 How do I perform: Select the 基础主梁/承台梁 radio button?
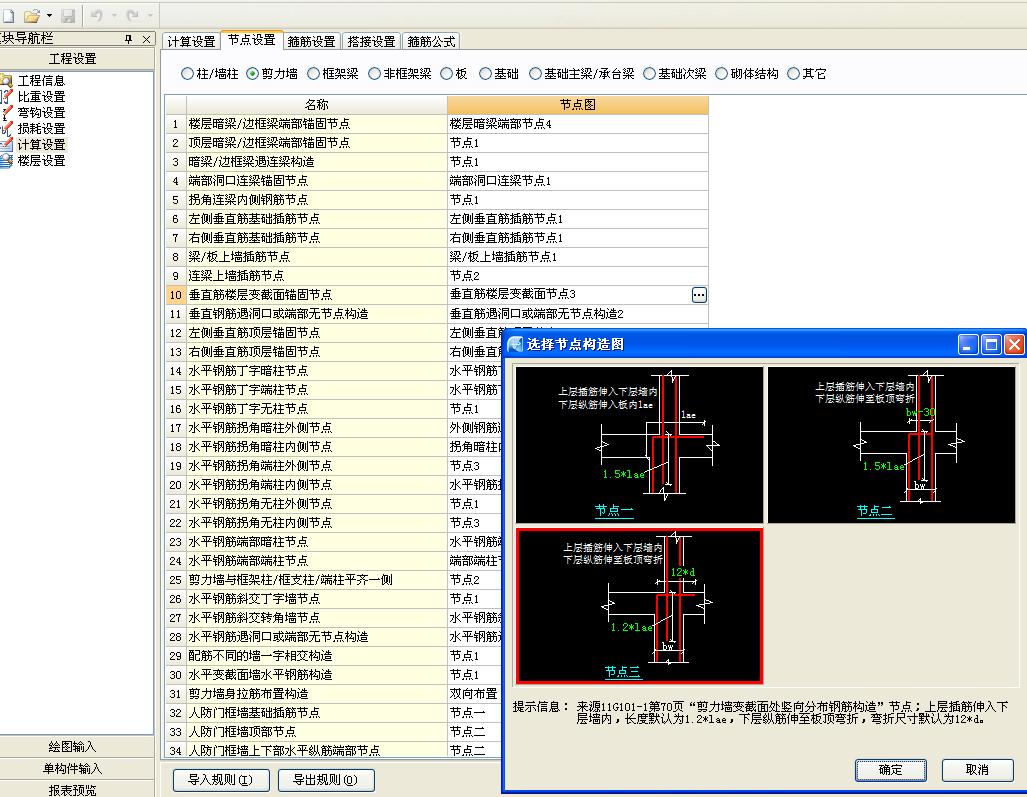pyautogui.click(x=535, y=74)
